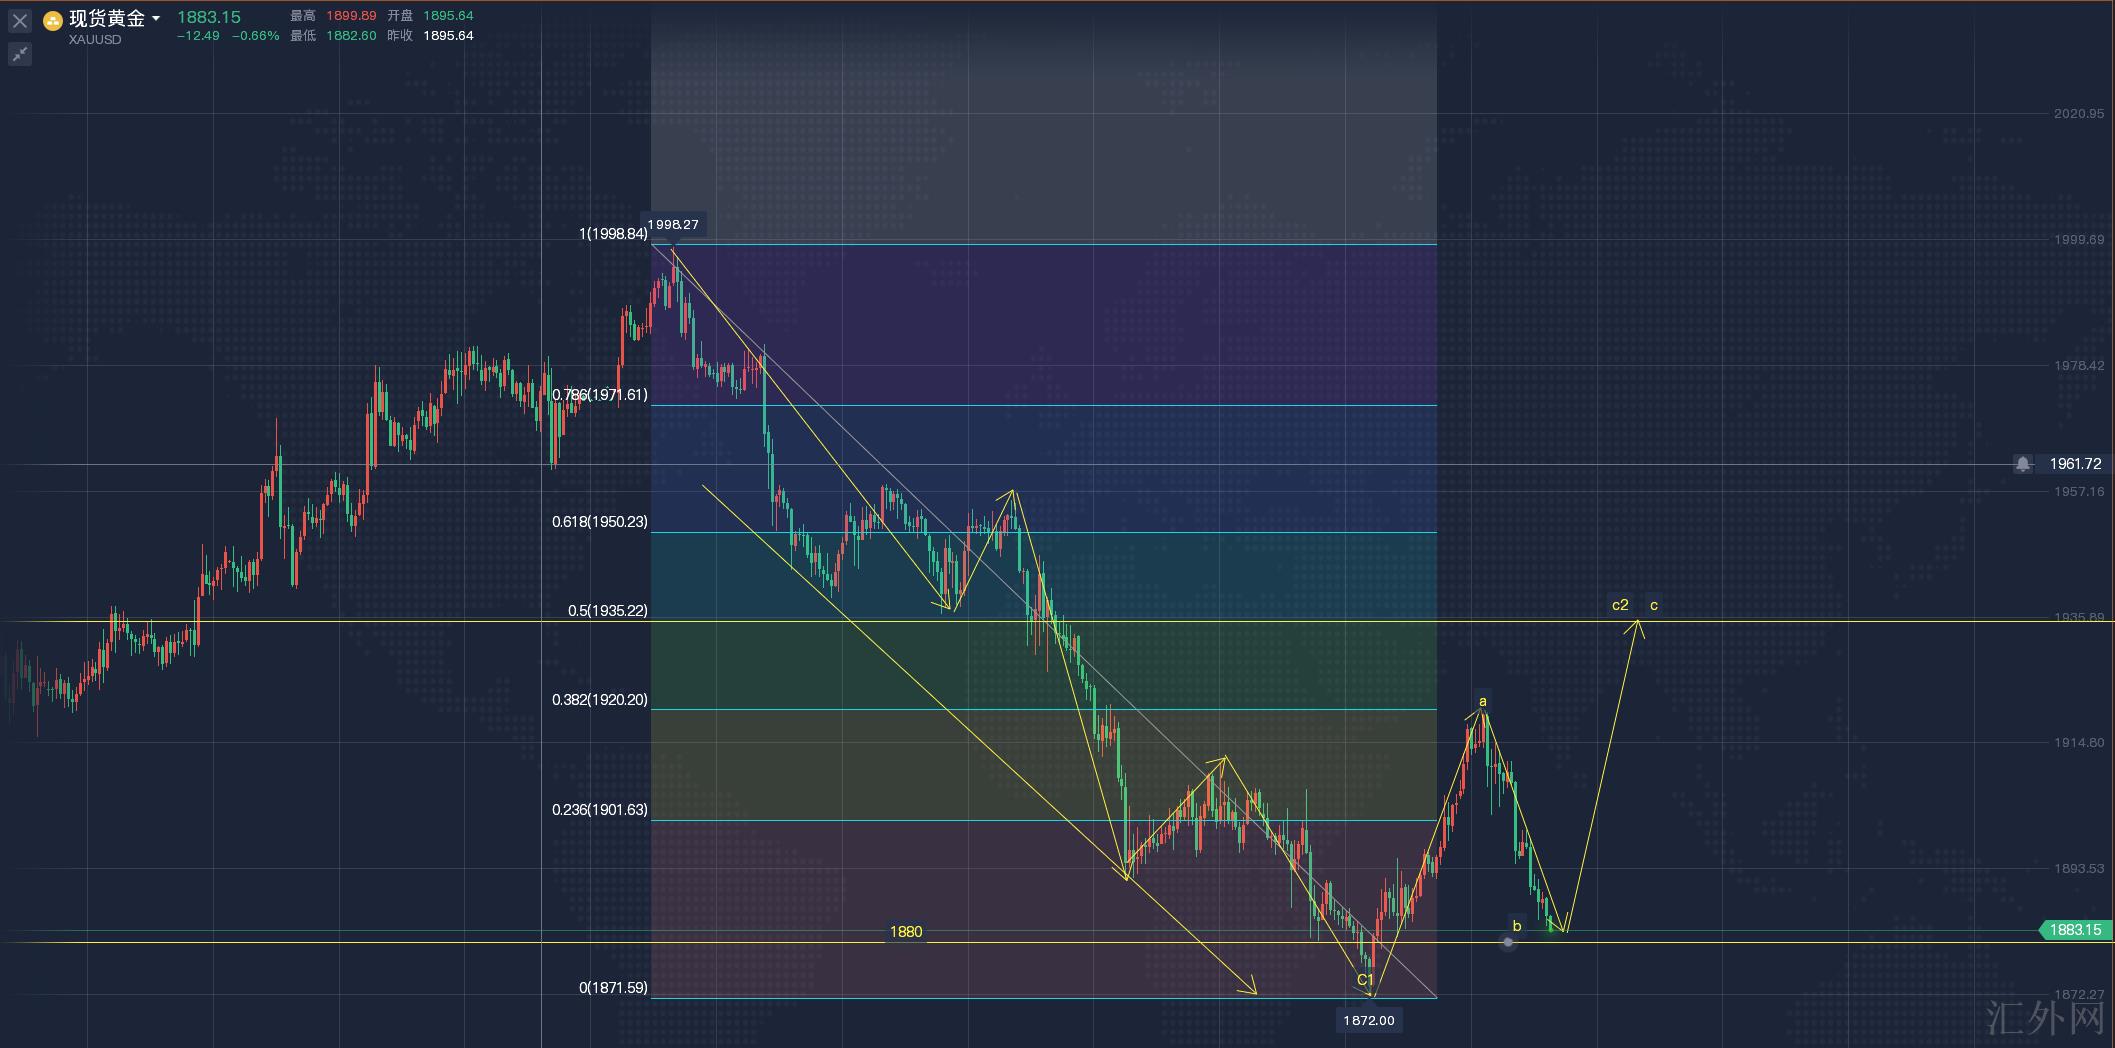Click the -0.66% percentage change

[x=256, y=36]
